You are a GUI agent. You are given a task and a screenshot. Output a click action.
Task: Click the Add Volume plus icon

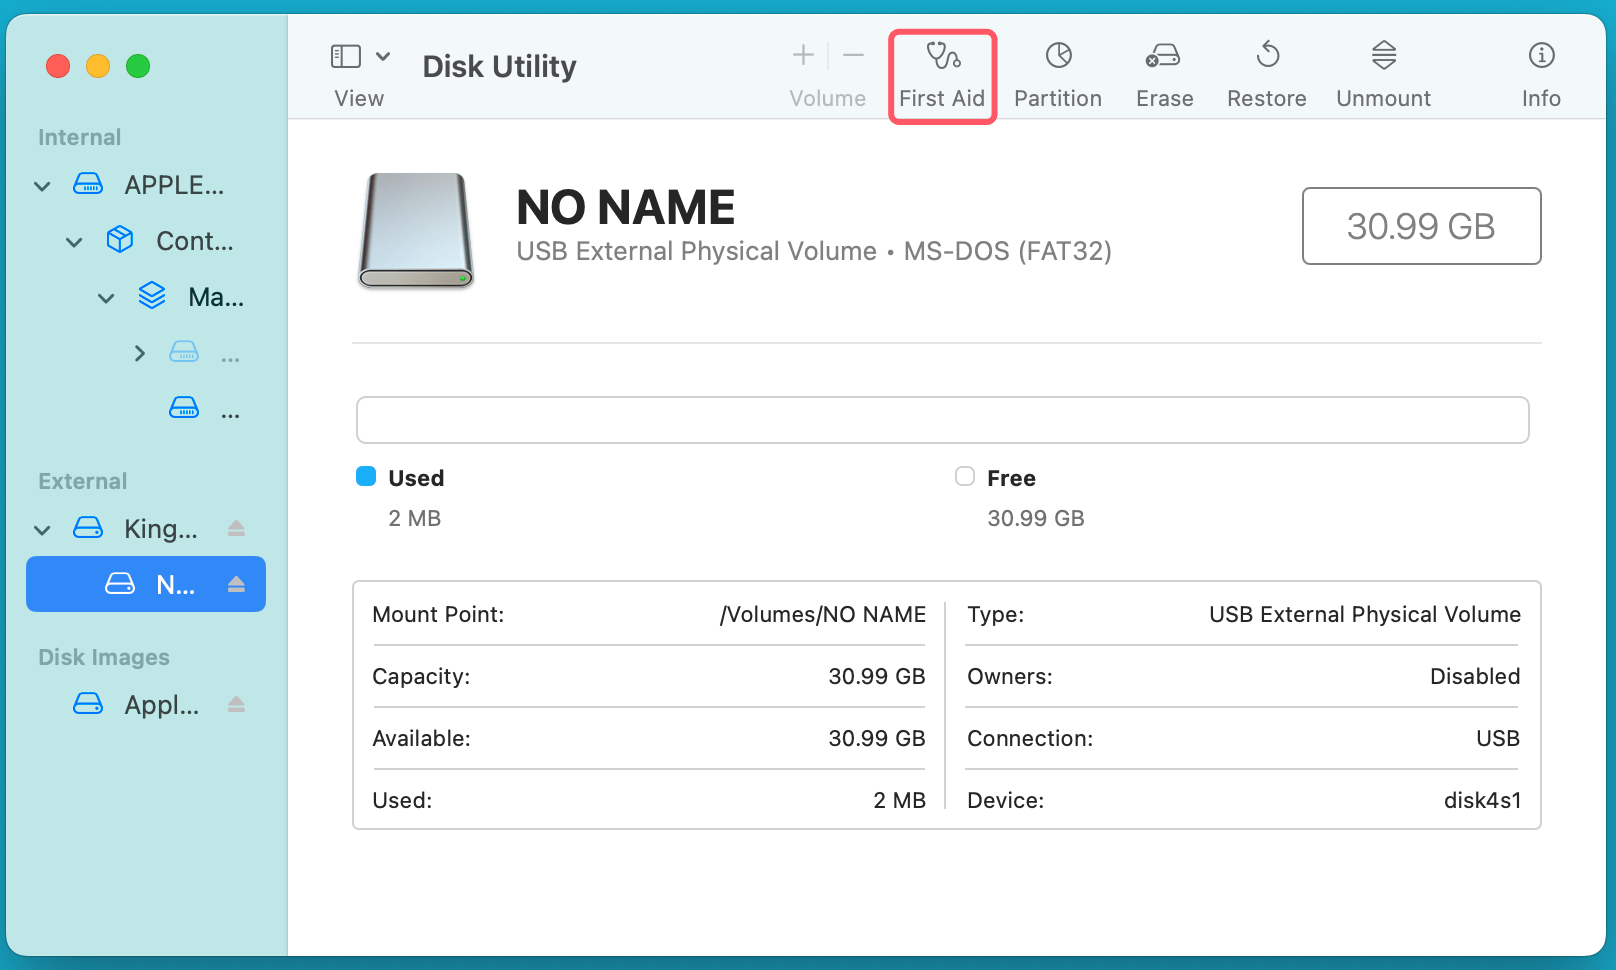pos(802,55)
